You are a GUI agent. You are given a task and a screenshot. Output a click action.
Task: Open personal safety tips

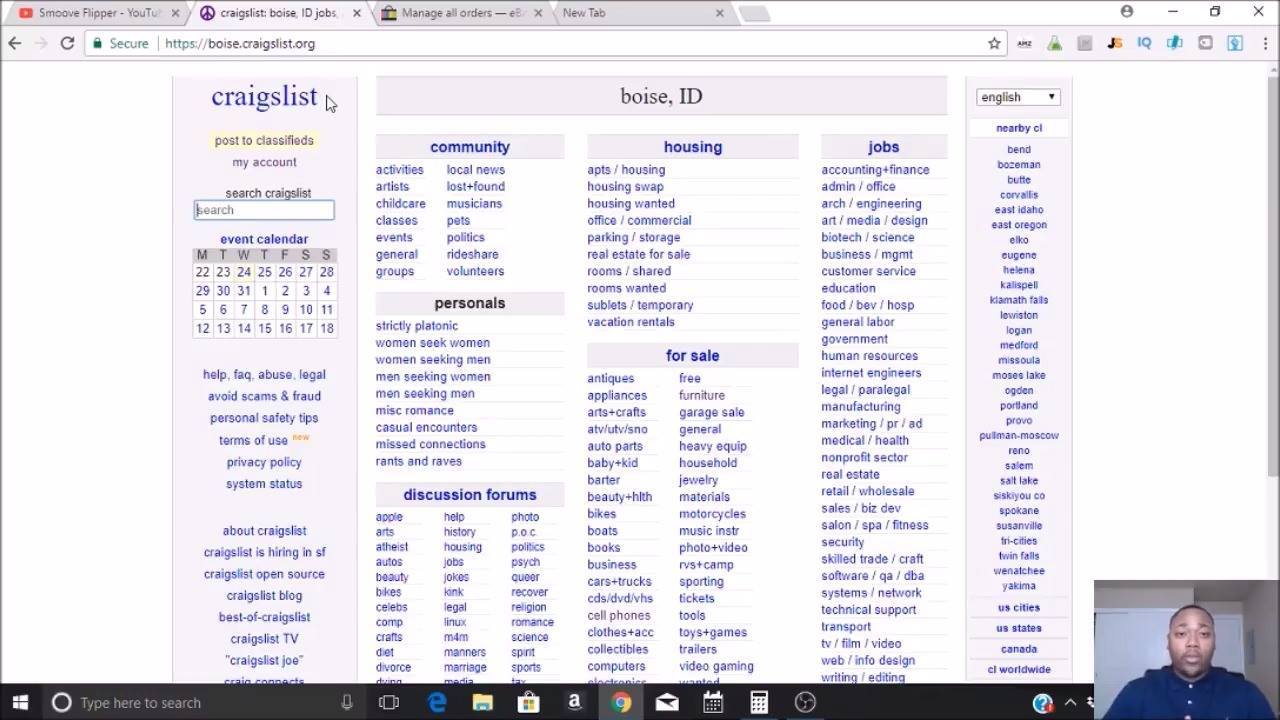264,418
